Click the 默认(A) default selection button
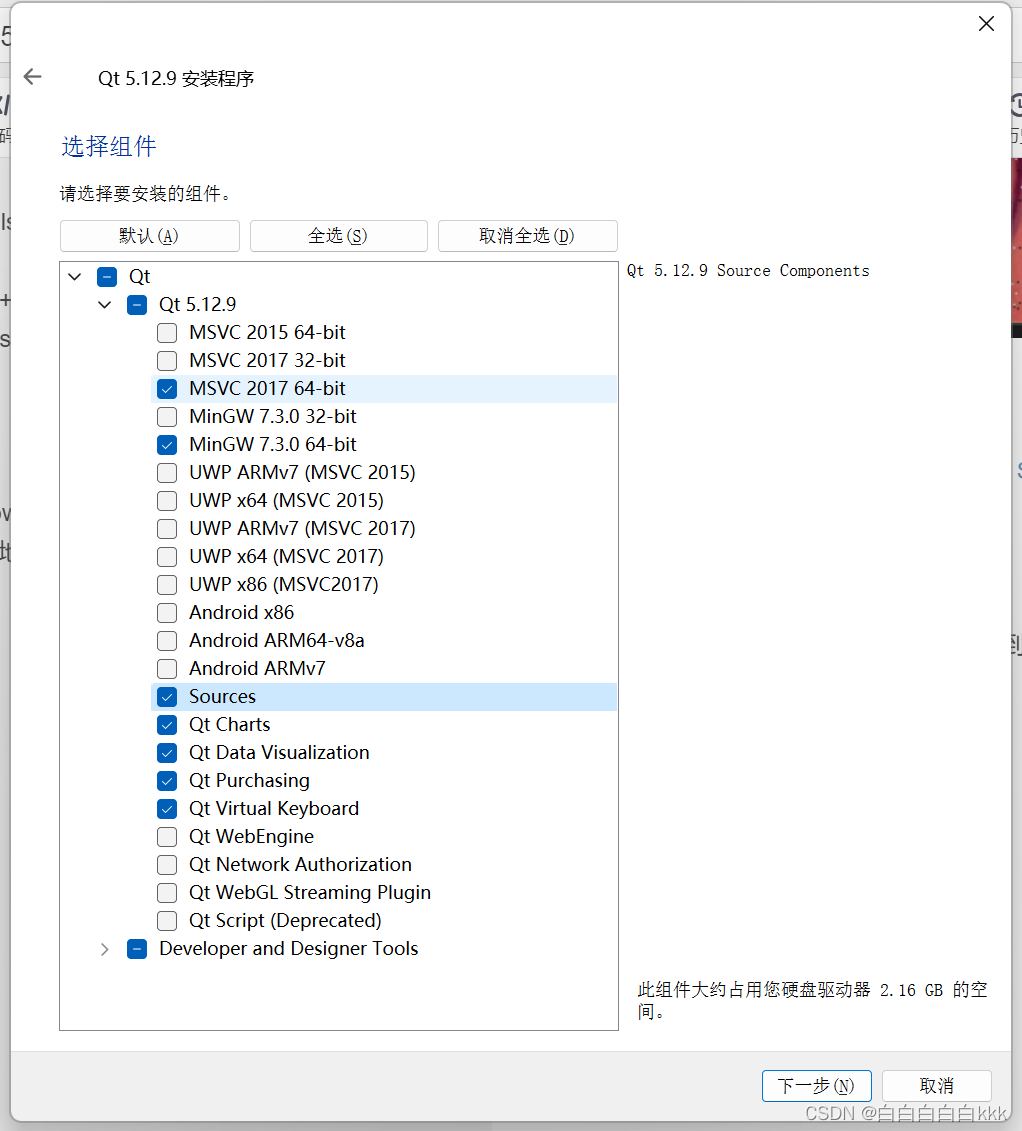 [x=149, y=236]
